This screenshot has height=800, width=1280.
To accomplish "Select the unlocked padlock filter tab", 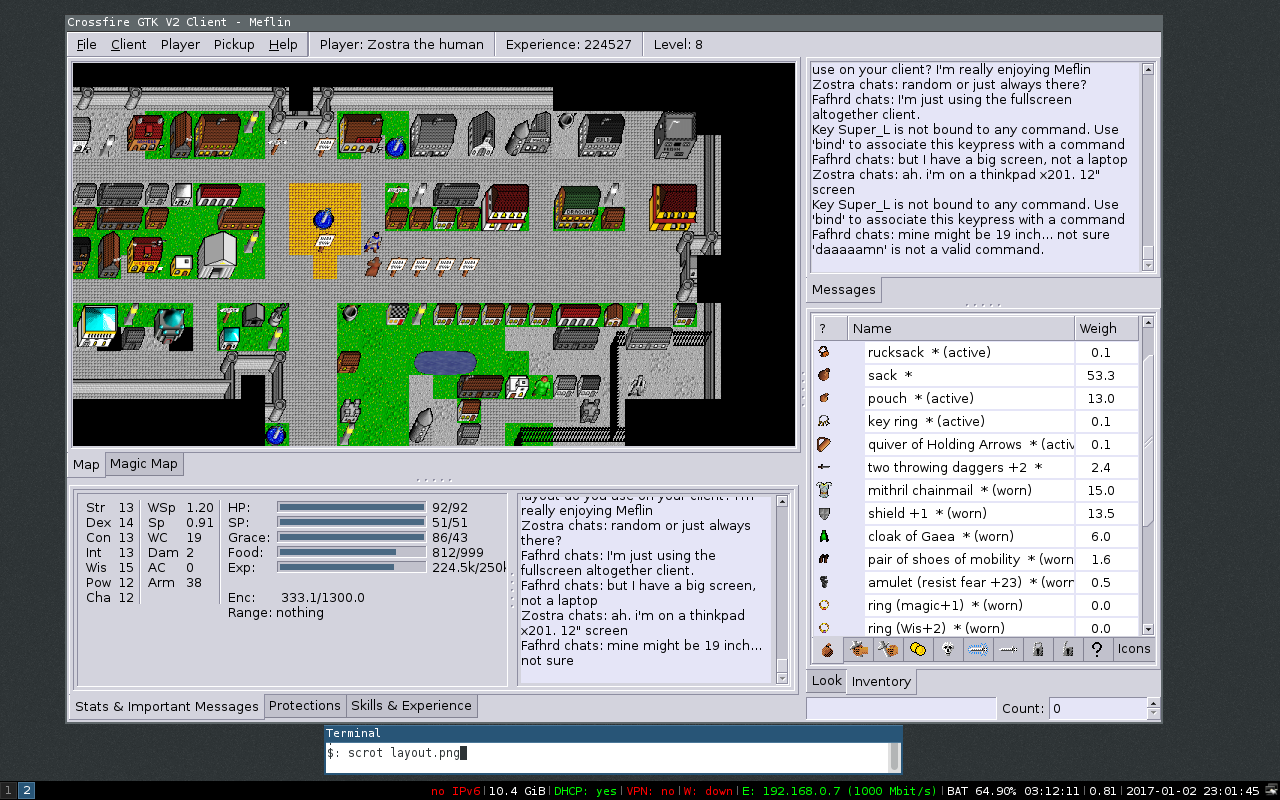I will pos(1068,649).
